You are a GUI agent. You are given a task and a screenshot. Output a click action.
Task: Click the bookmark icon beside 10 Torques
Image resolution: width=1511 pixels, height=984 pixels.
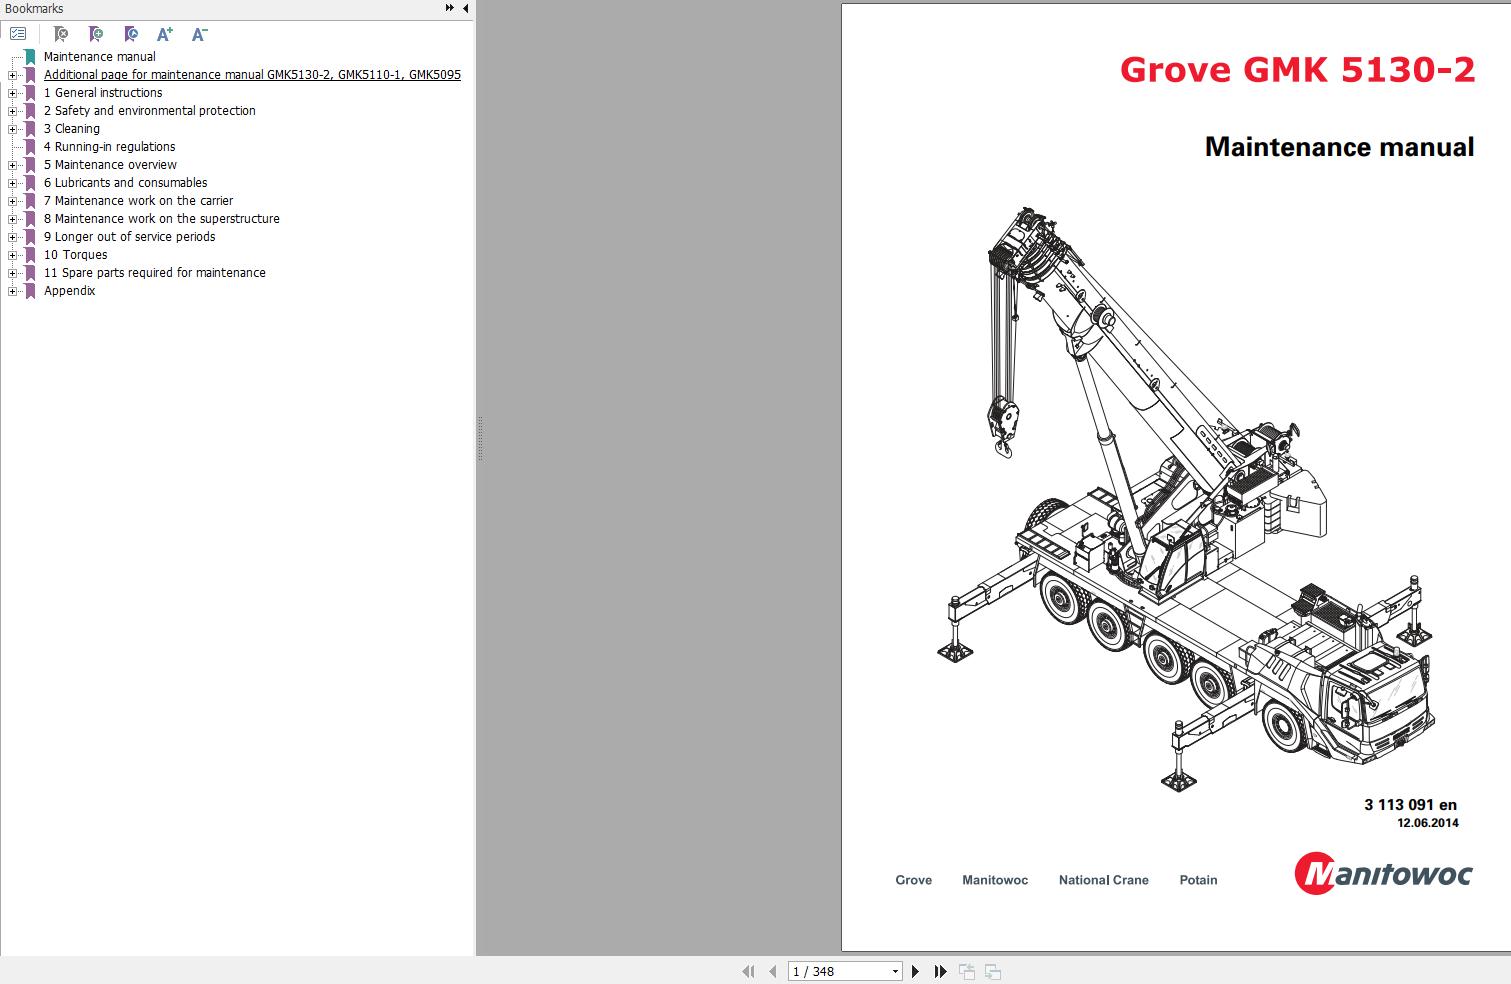click(30, 255)
